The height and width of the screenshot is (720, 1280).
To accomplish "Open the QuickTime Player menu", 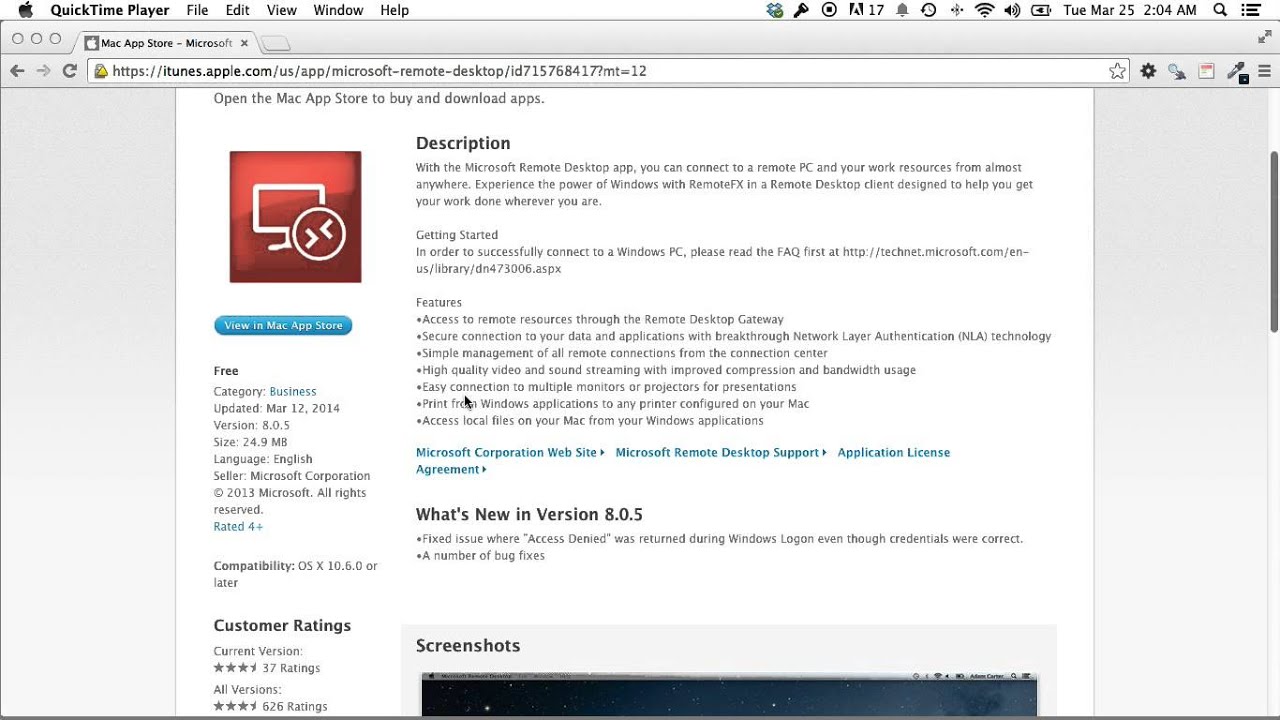I will click(110, 10).
